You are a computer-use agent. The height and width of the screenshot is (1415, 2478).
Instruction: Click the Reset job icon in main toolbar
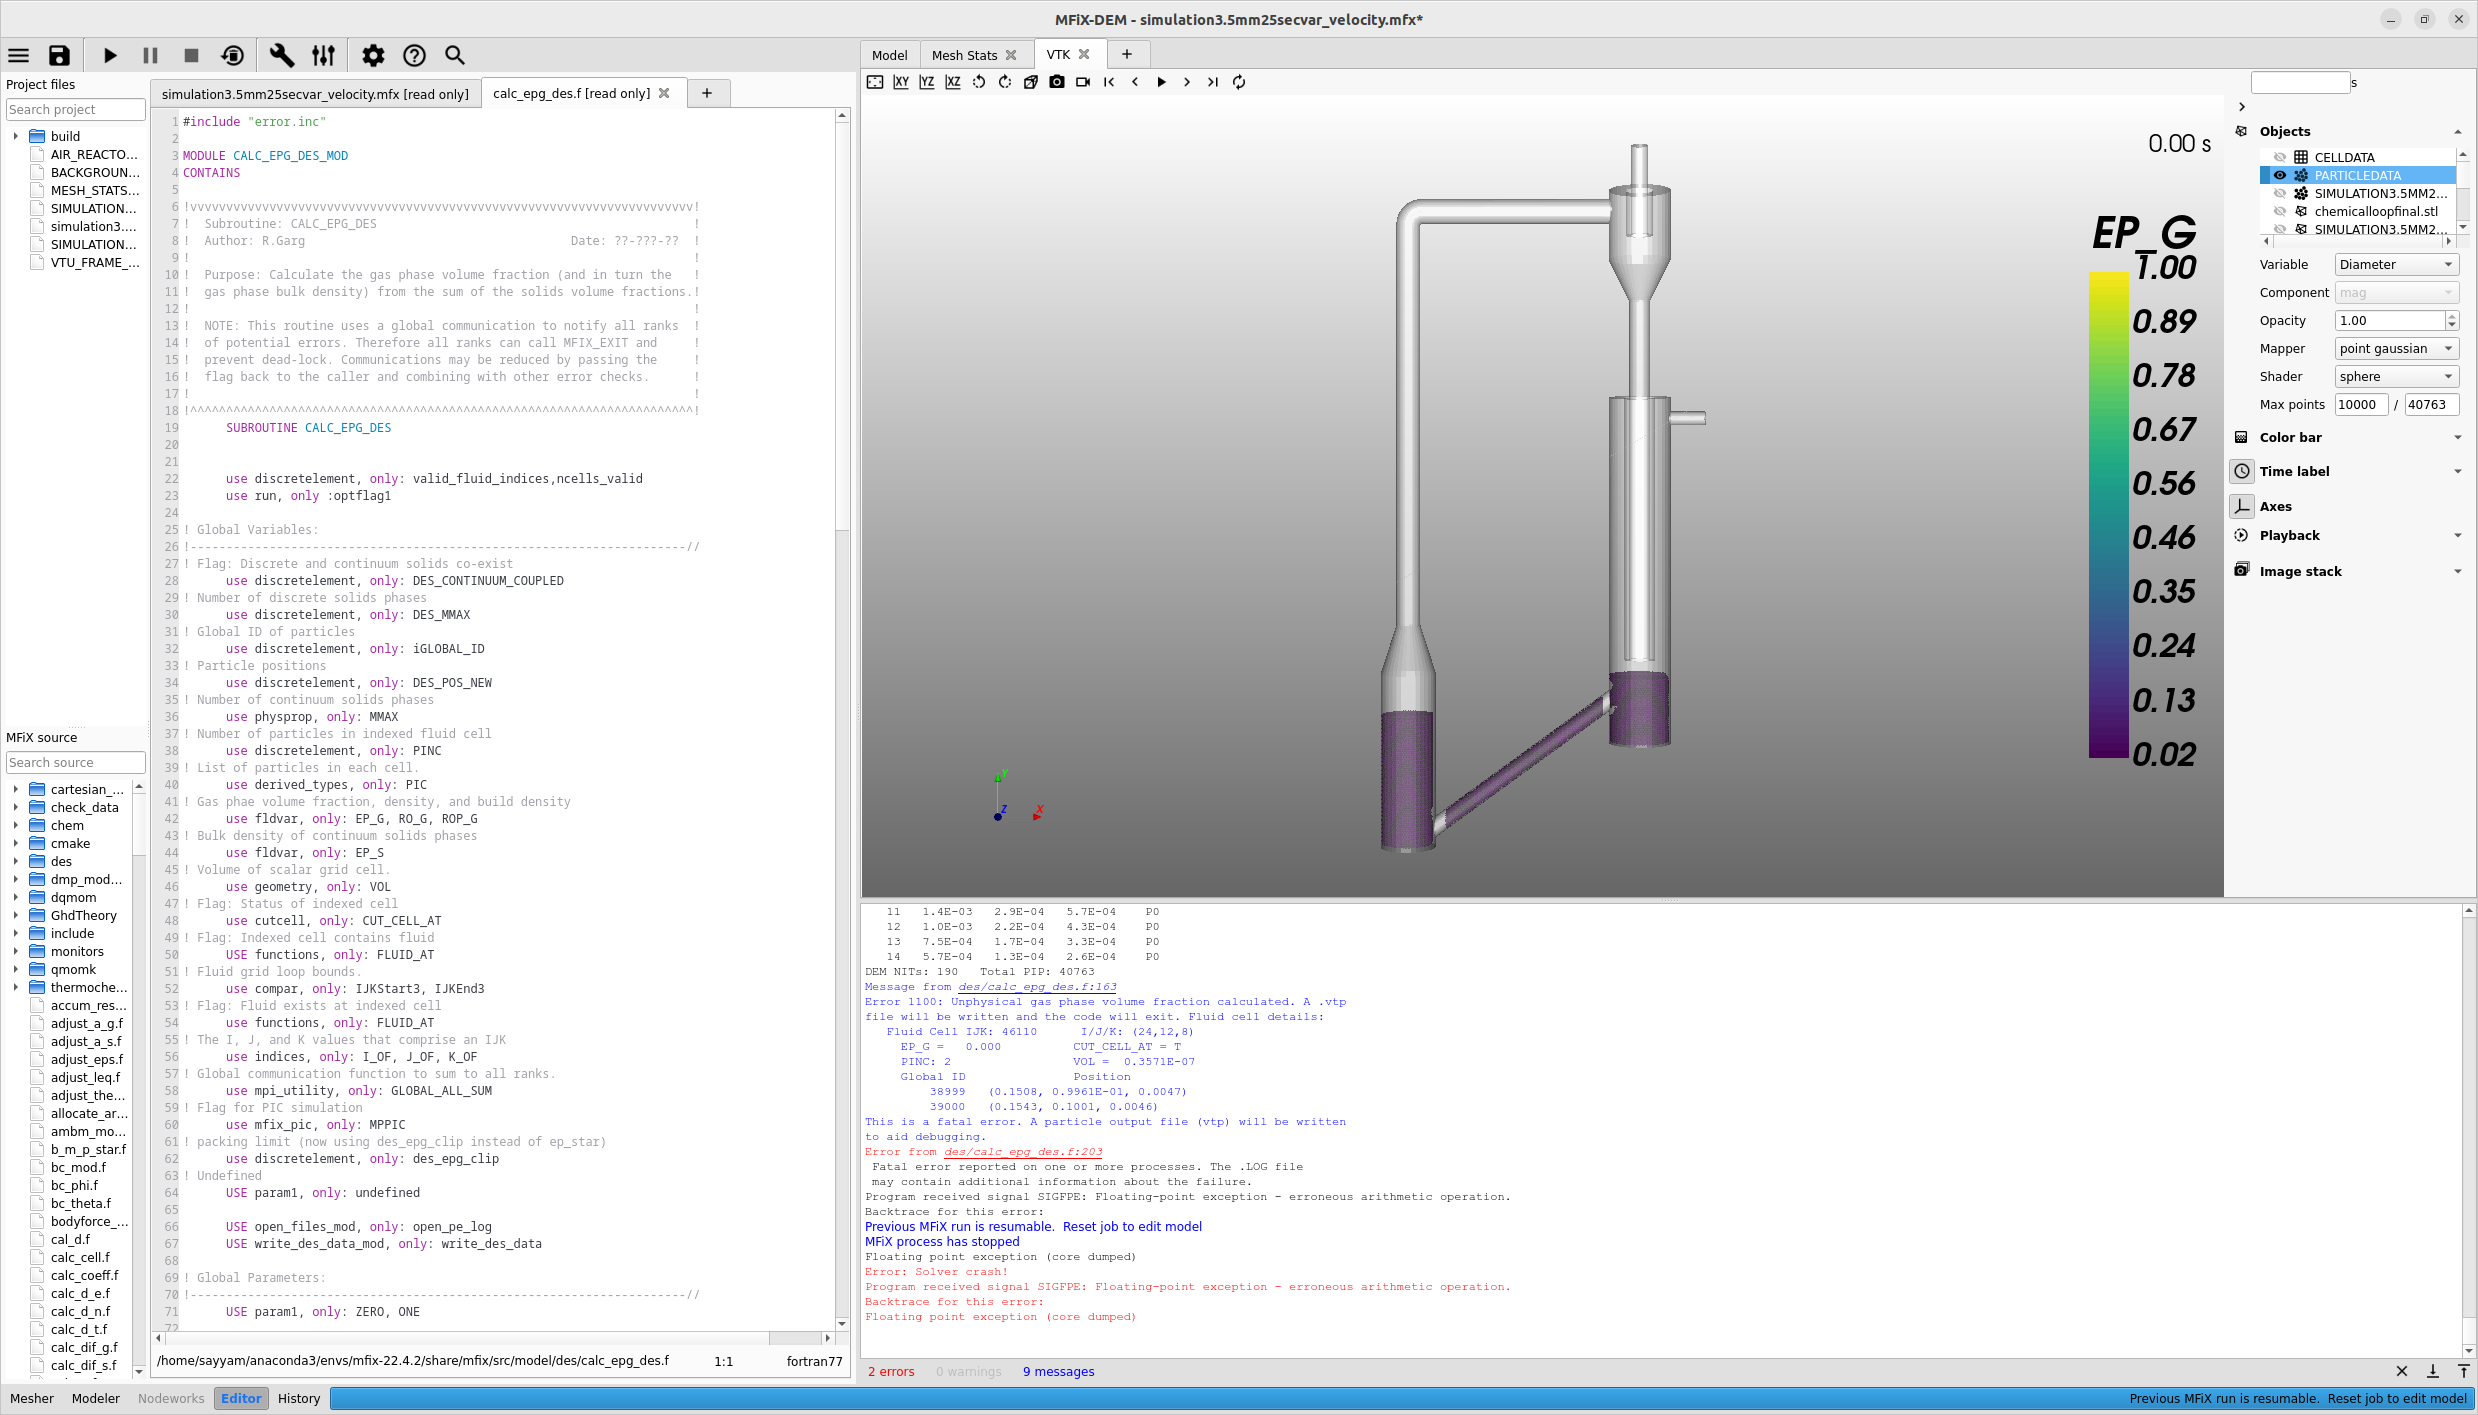232,56
